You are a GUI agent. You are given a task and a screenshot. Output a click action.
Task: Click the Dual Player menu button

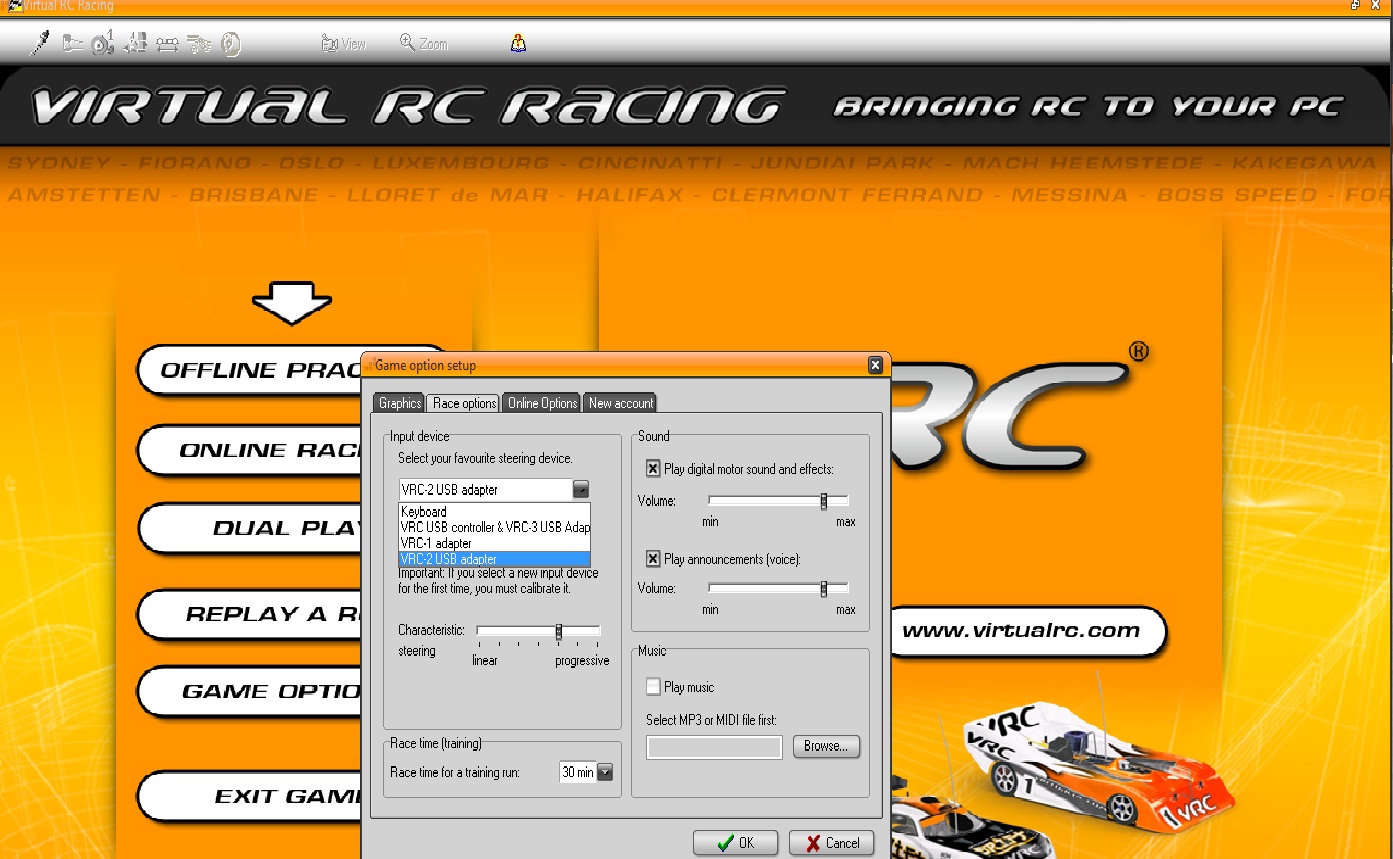coord(250,528)
